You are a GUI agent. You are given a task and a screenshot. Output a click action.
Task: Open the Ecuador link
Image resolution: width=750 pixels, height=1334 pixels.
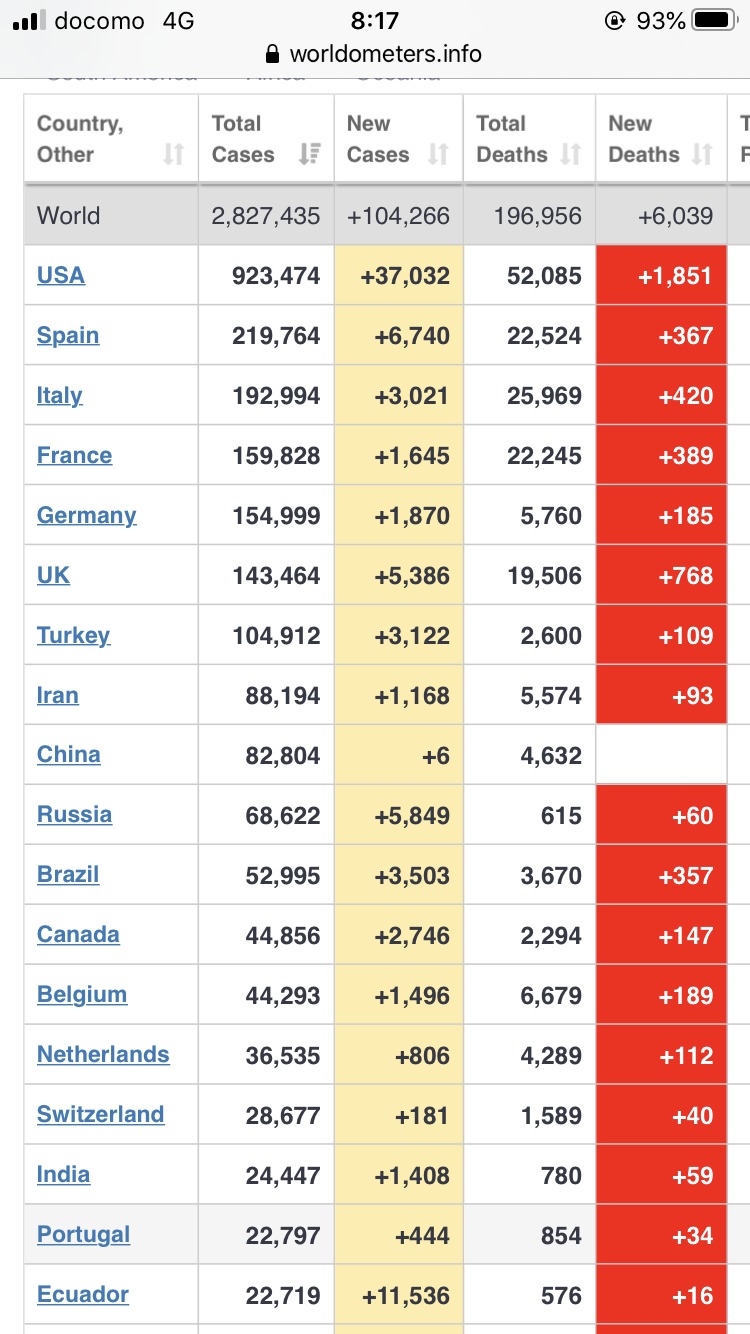point(83,1294)
